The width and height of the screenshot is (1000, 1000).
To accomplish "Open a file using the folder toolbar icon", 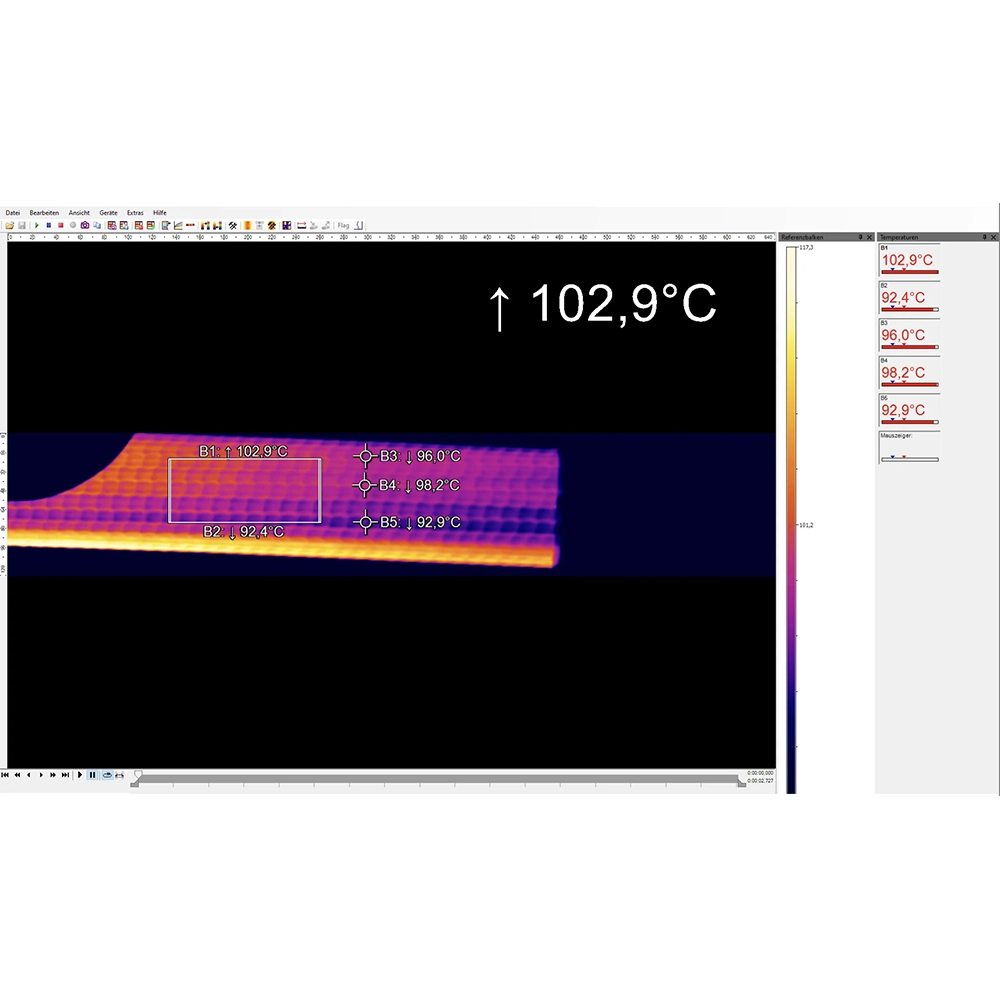I will click(x=10, y=226).
